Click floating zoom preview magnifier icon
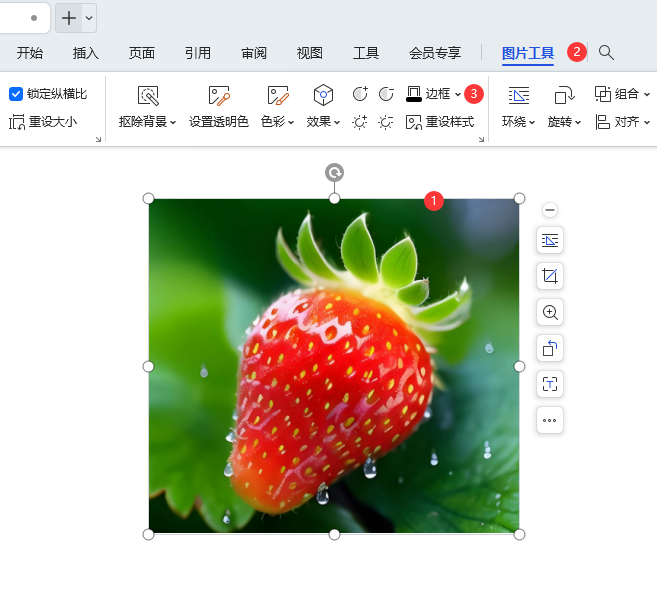This screenshot has width=657, height=591. click(550, 312)
